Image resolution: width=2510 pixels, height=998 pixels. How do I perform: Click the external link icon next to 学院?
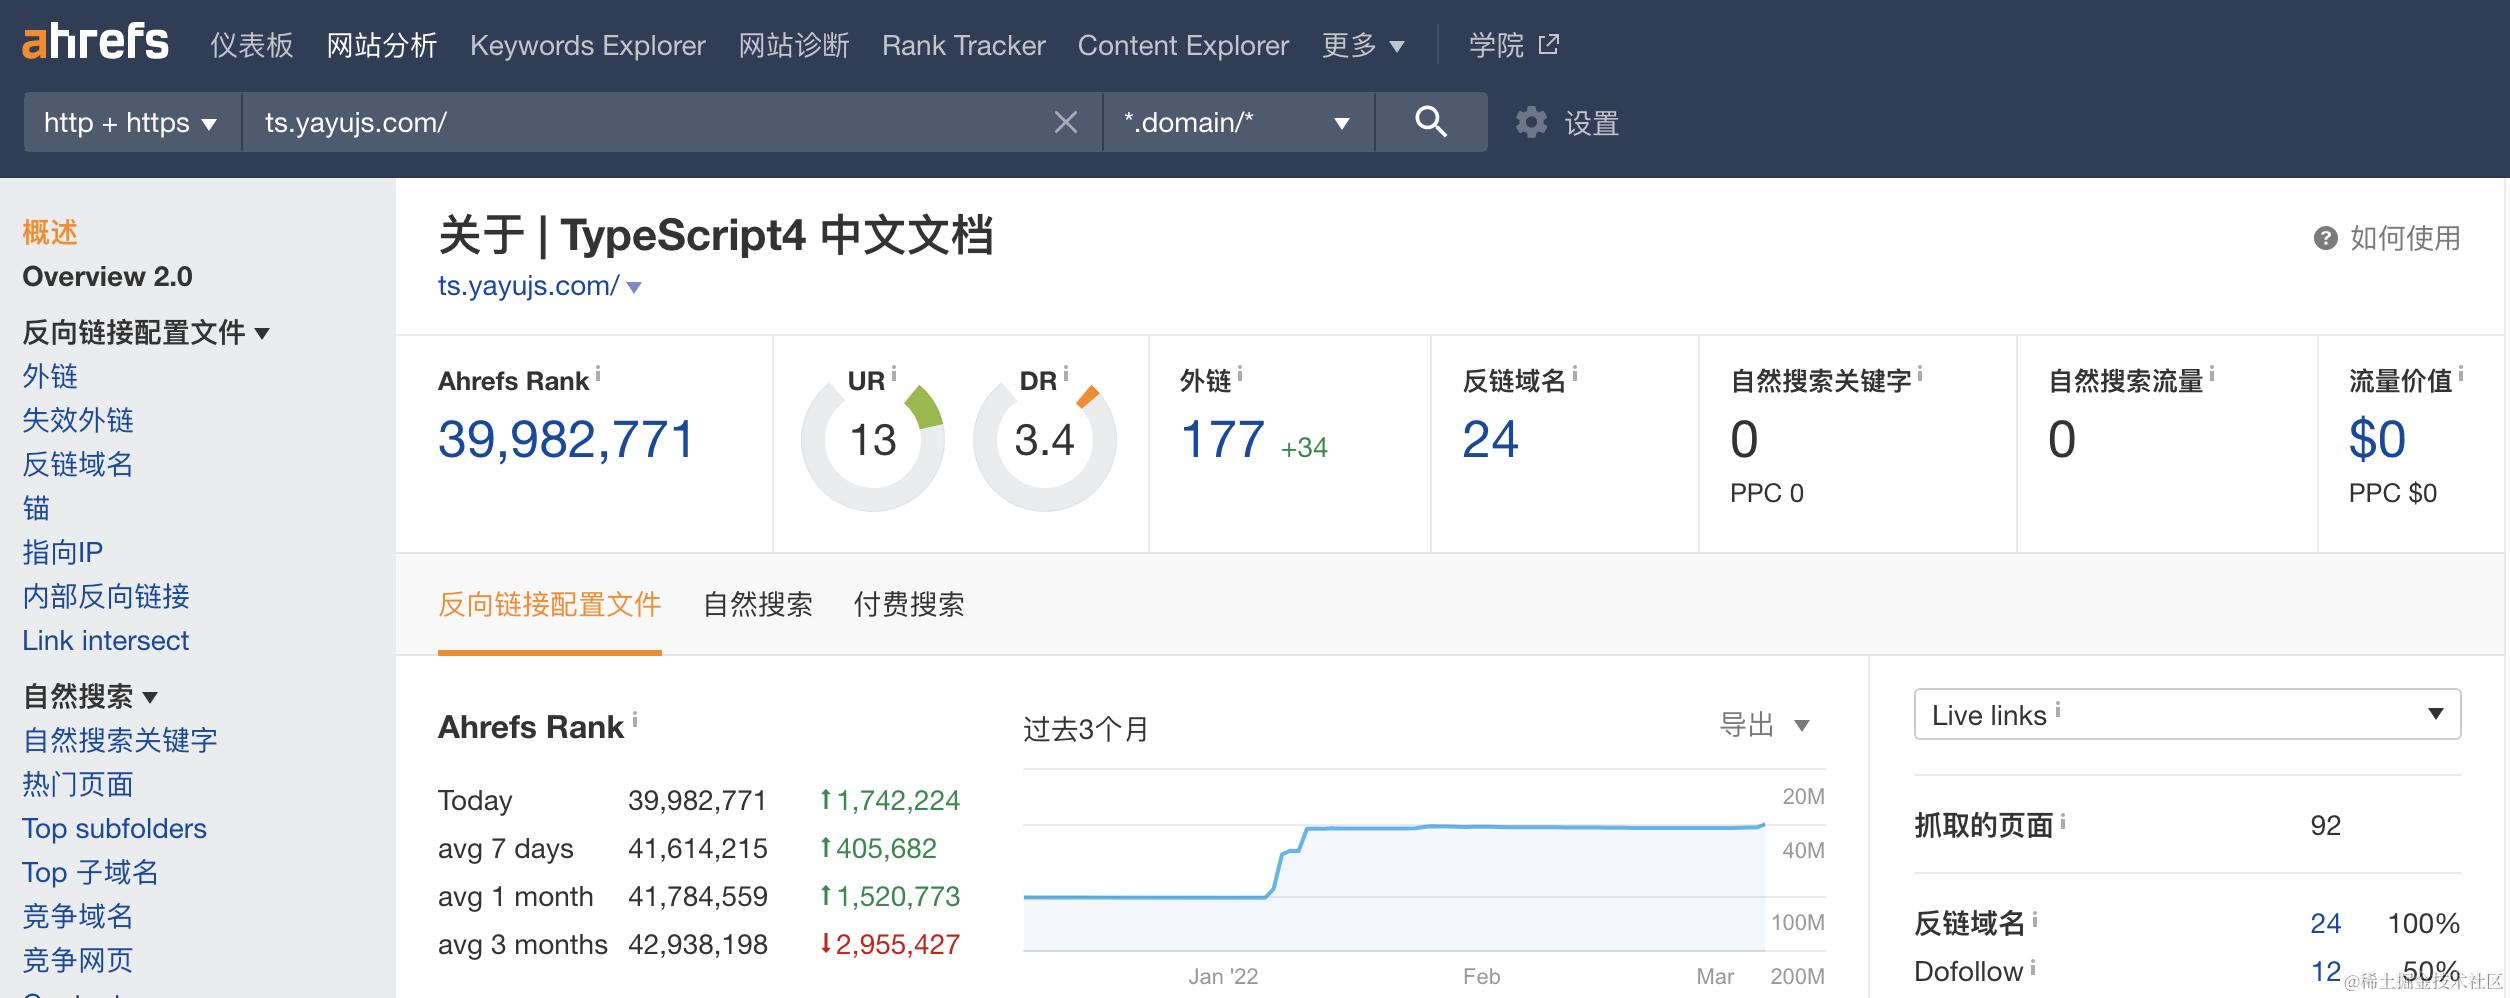pos(1548,44)
